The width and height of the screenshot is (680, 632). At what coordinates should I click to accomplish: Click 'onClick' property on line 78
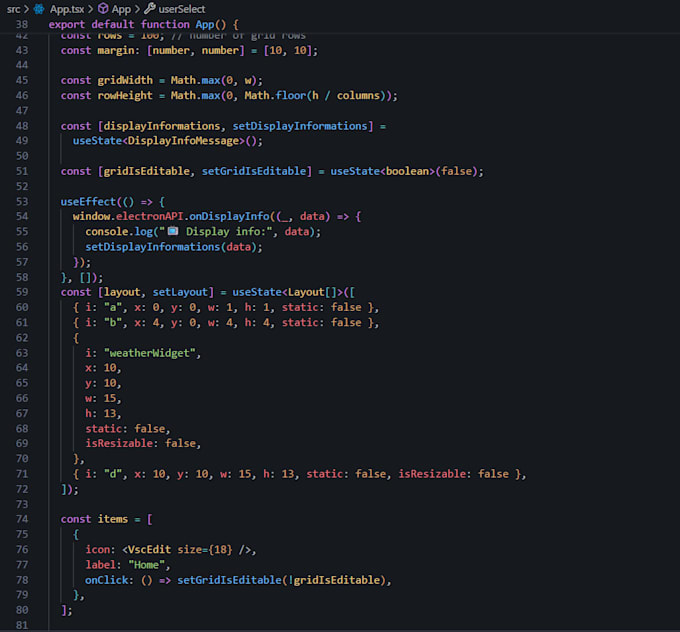[106, 580]
